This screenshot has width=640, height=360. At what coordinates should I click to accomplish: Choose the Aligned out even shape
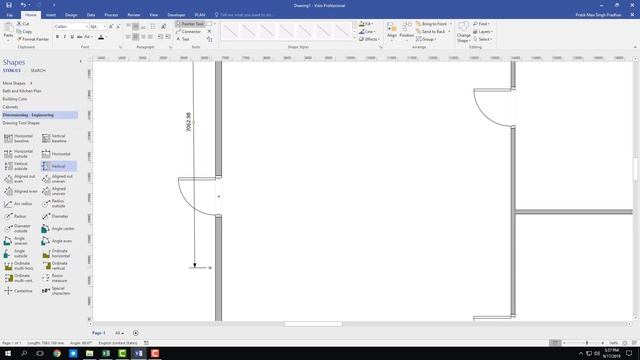coord(19,179)
